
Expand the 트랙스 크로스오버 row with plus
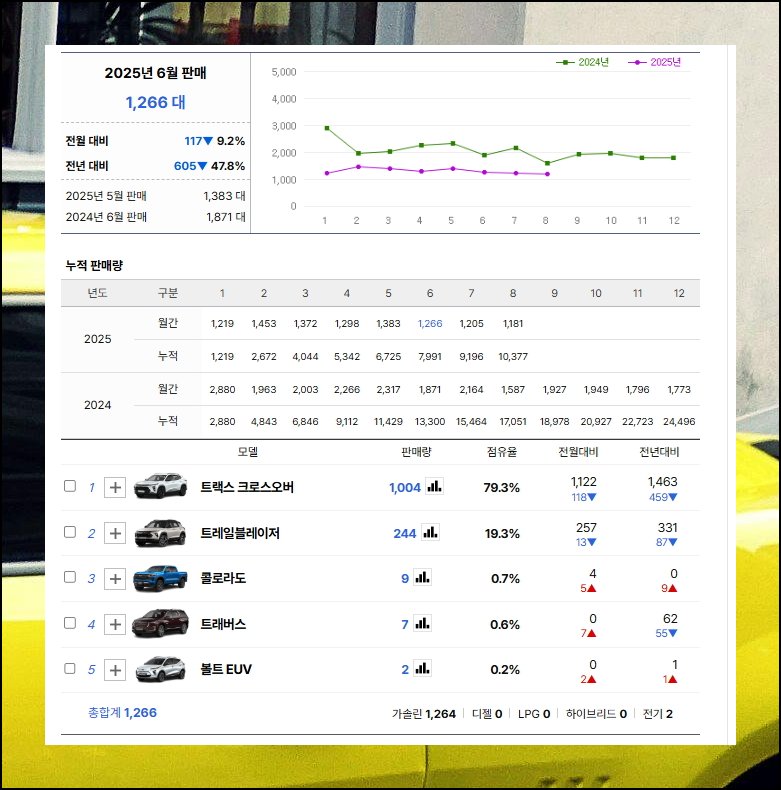pyautogui.click(x=115, y=487)
